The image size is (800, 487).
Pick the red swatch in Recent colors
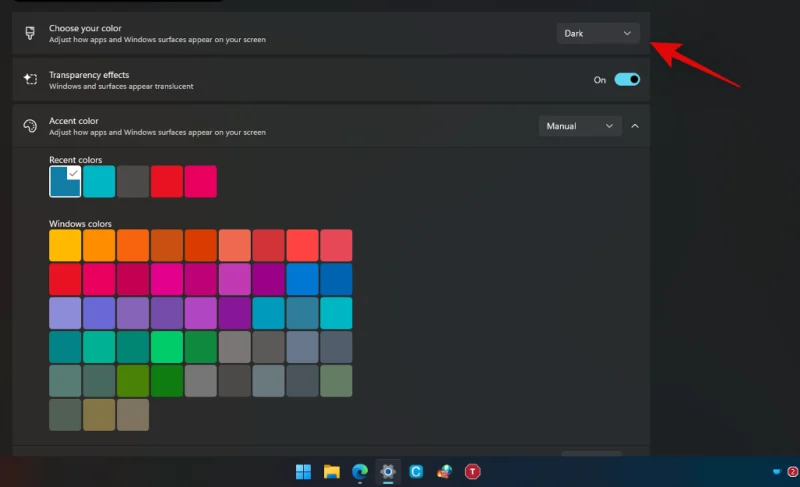coord(167,182)
